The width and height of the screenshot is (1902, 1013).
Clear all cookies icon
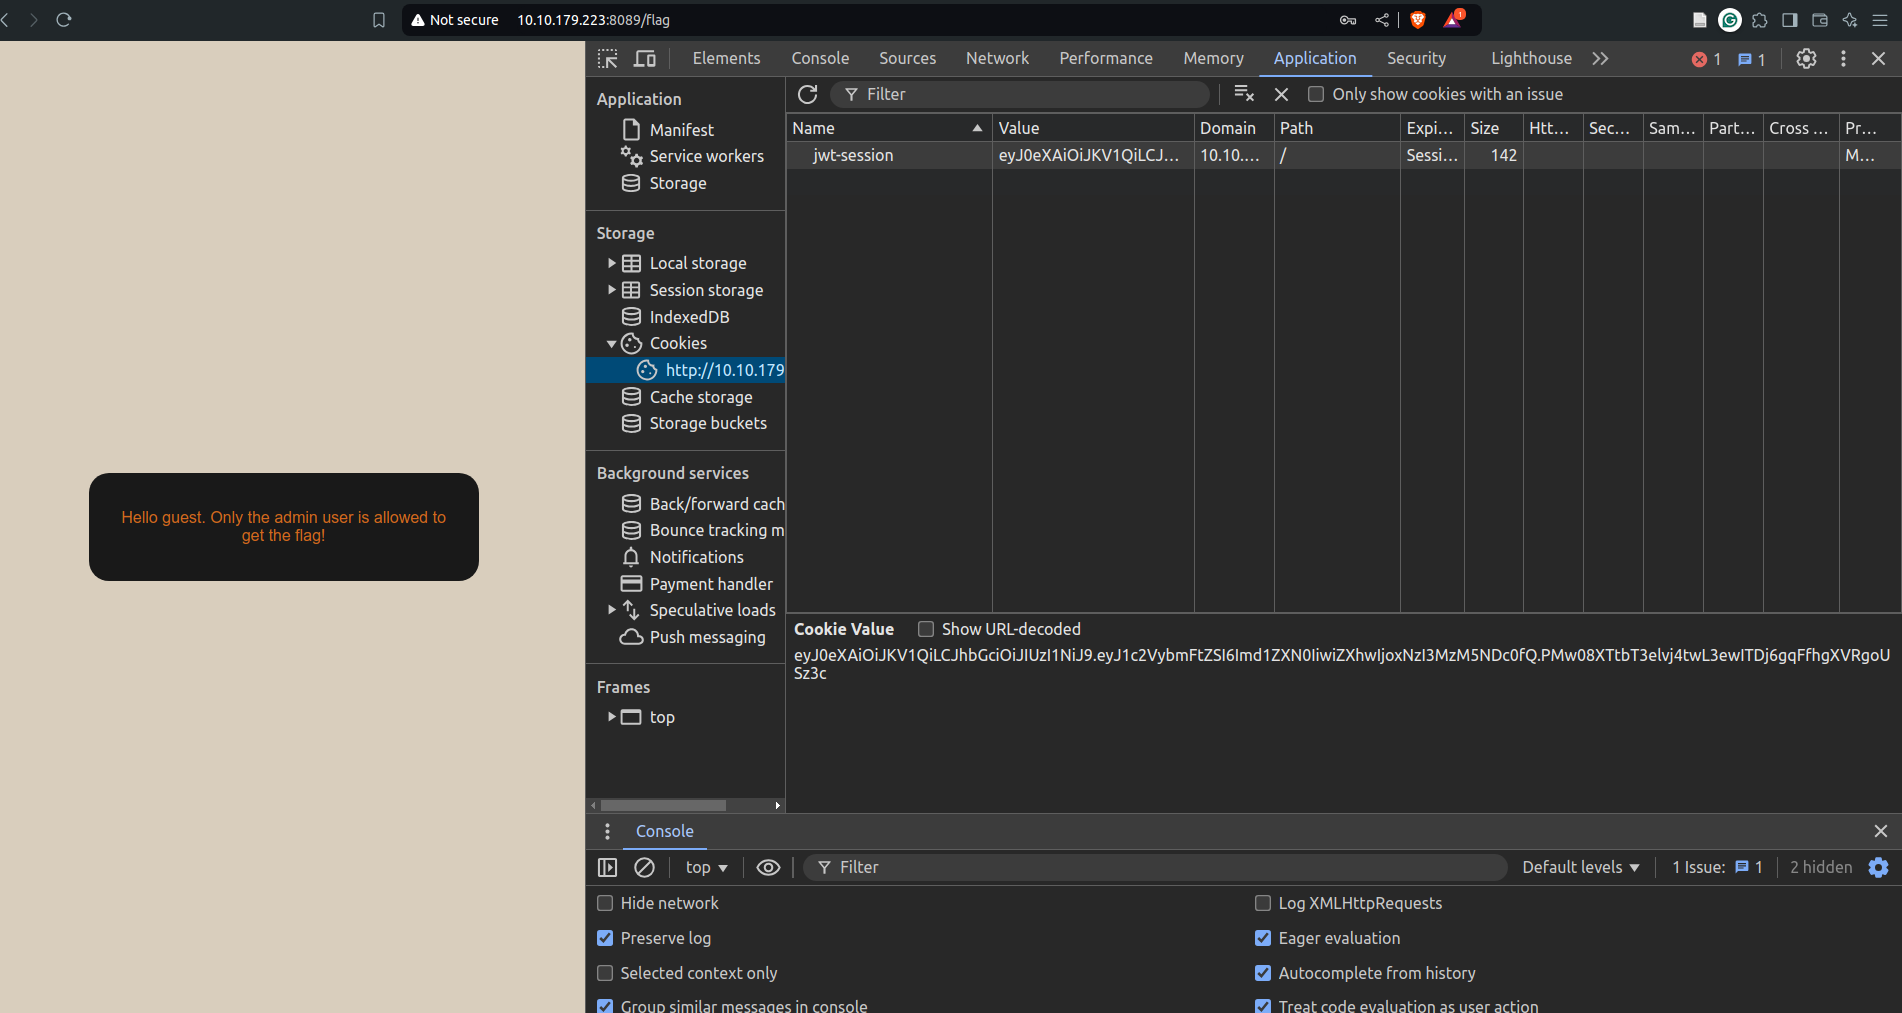[1243, 94]
